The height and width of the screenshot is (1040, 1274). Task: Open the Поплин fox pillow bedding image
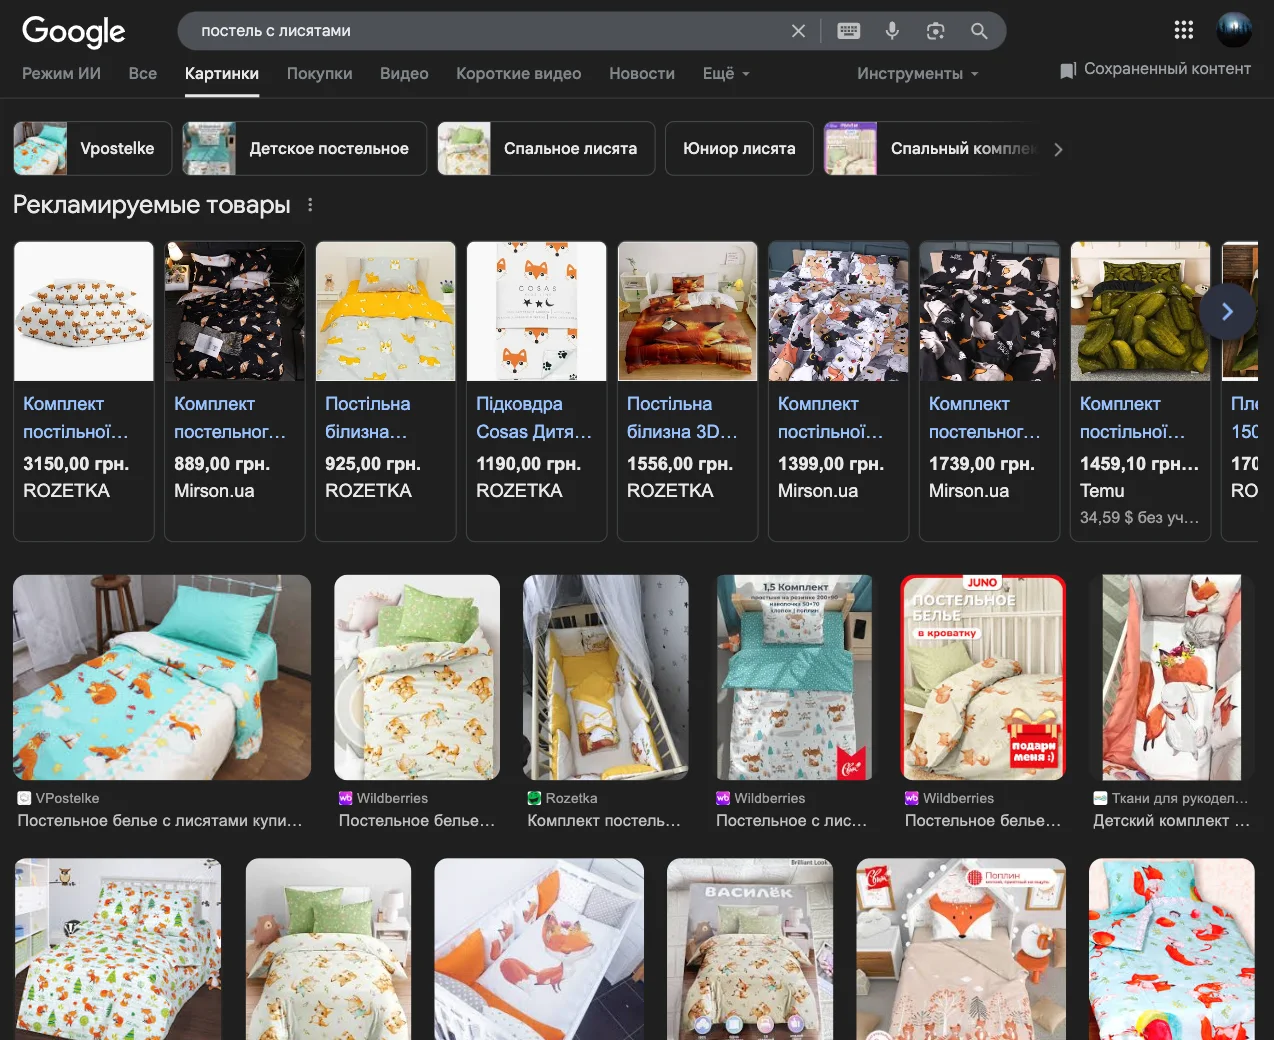click(961, 949)
